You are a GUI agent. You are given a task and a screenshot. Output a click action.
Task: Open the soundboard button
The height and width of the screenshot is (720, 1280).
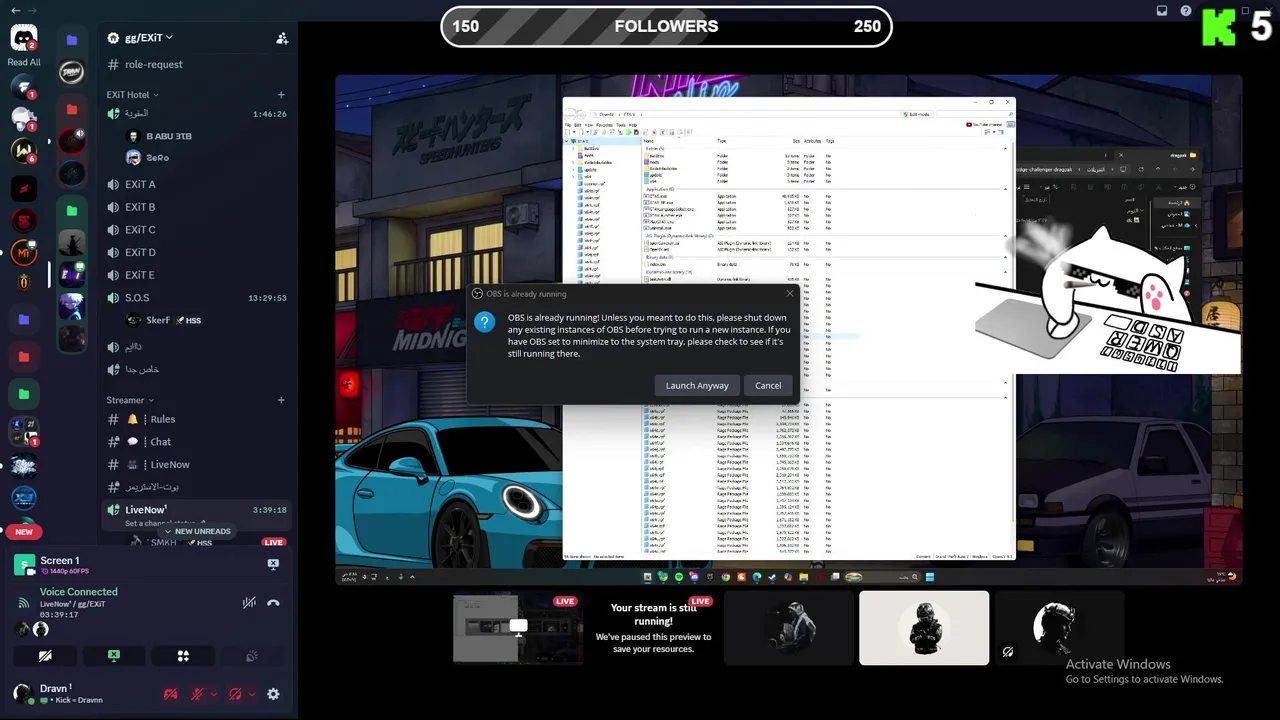252,656
